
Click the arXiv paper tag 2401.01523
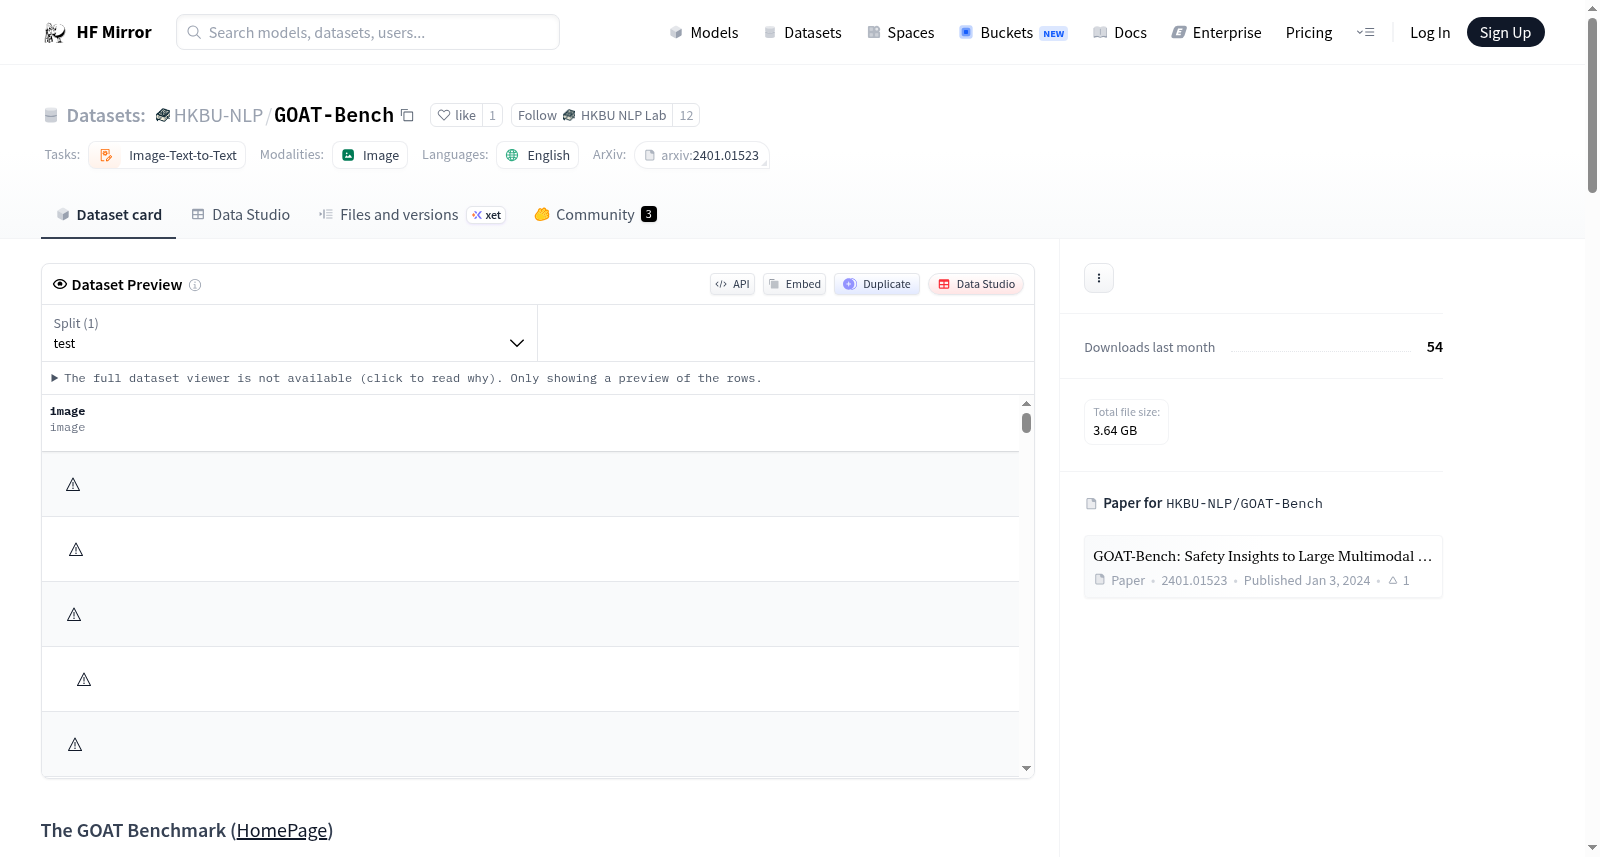point(702,155)
